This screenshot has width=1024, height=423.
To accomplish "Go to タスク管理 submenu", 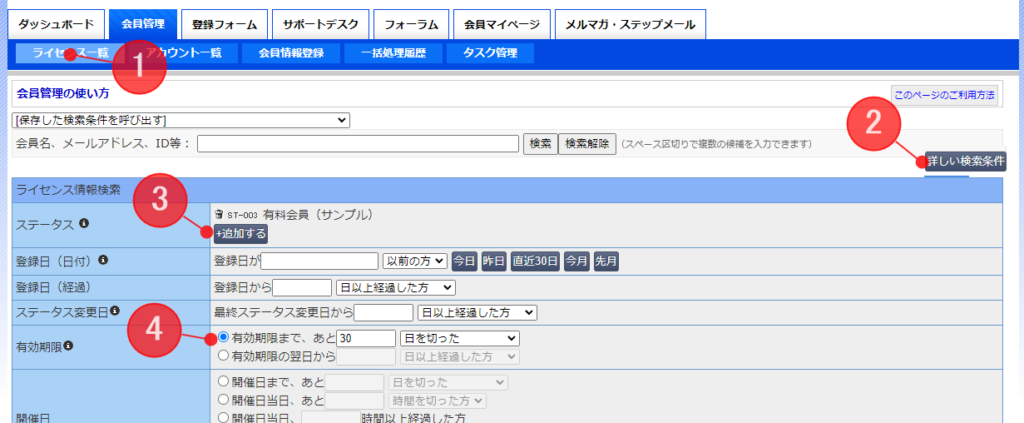I will click(x=490, y=54).
